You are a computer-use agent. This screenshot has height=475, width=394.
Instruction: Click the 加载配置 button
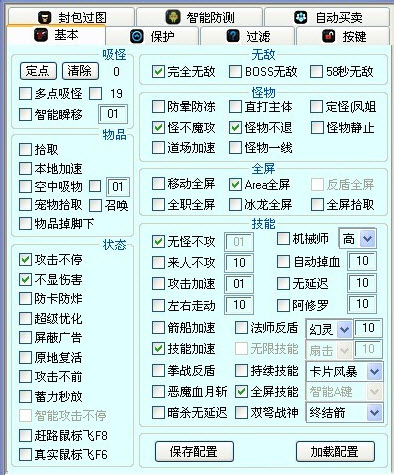[335, 452]
